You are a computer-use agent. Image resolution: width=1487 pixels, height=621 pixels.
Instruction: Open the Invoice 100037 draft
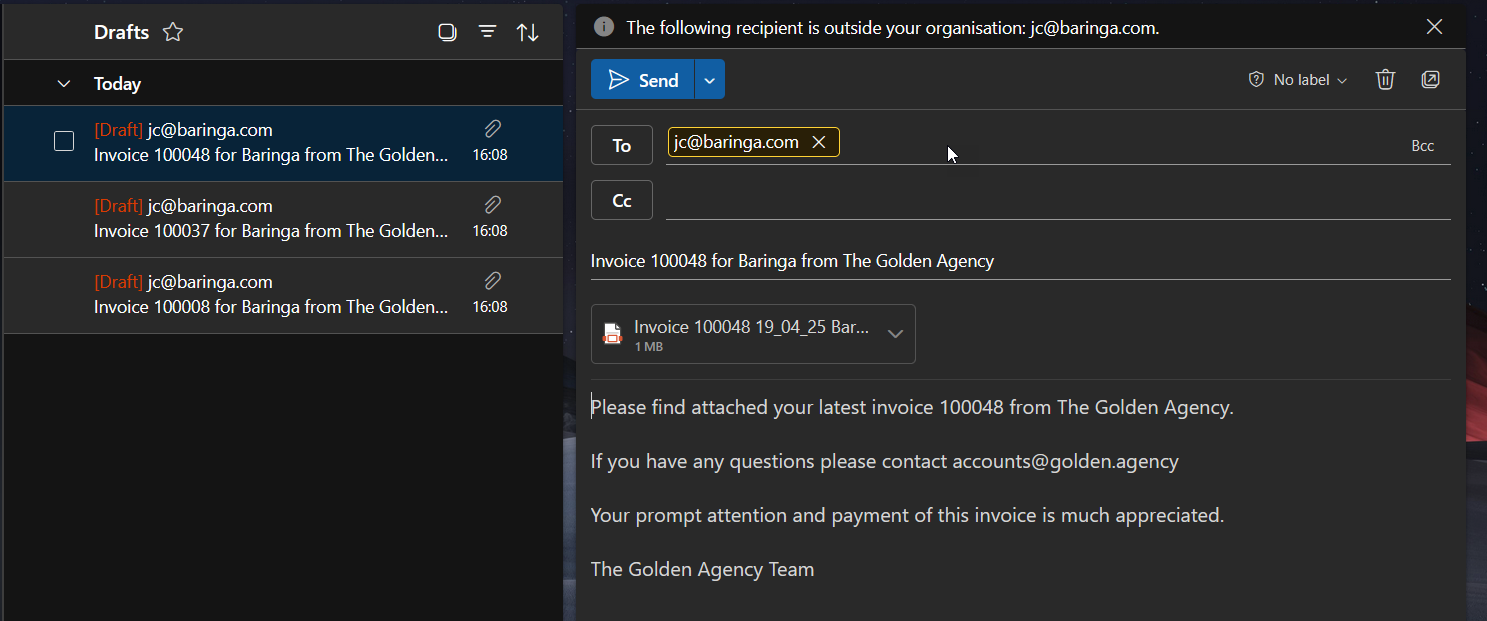tap(270, 219)
